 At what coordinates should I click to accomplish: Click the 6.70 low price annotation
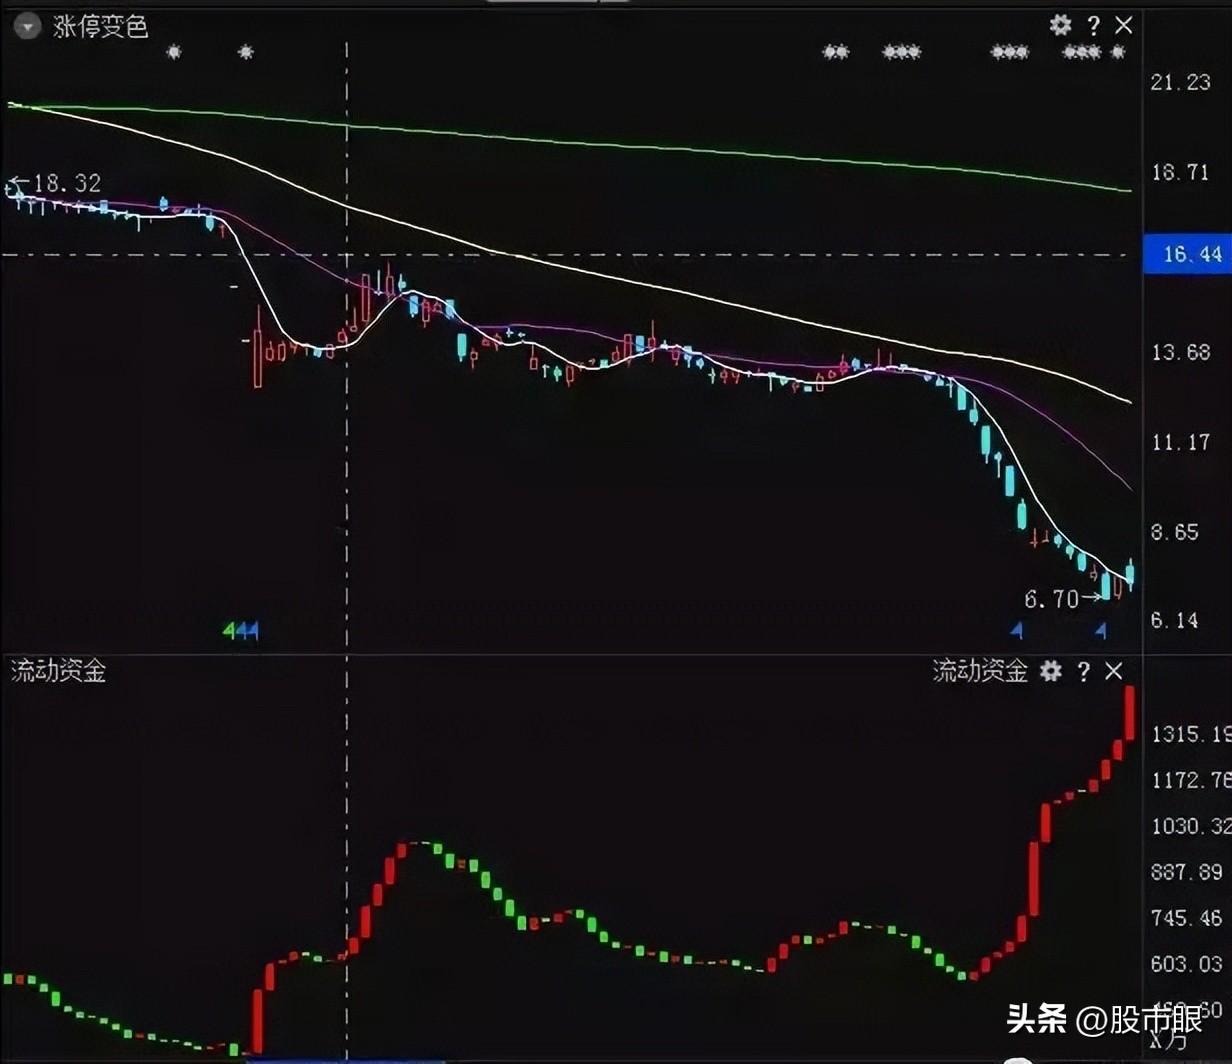coord(1051,599)
